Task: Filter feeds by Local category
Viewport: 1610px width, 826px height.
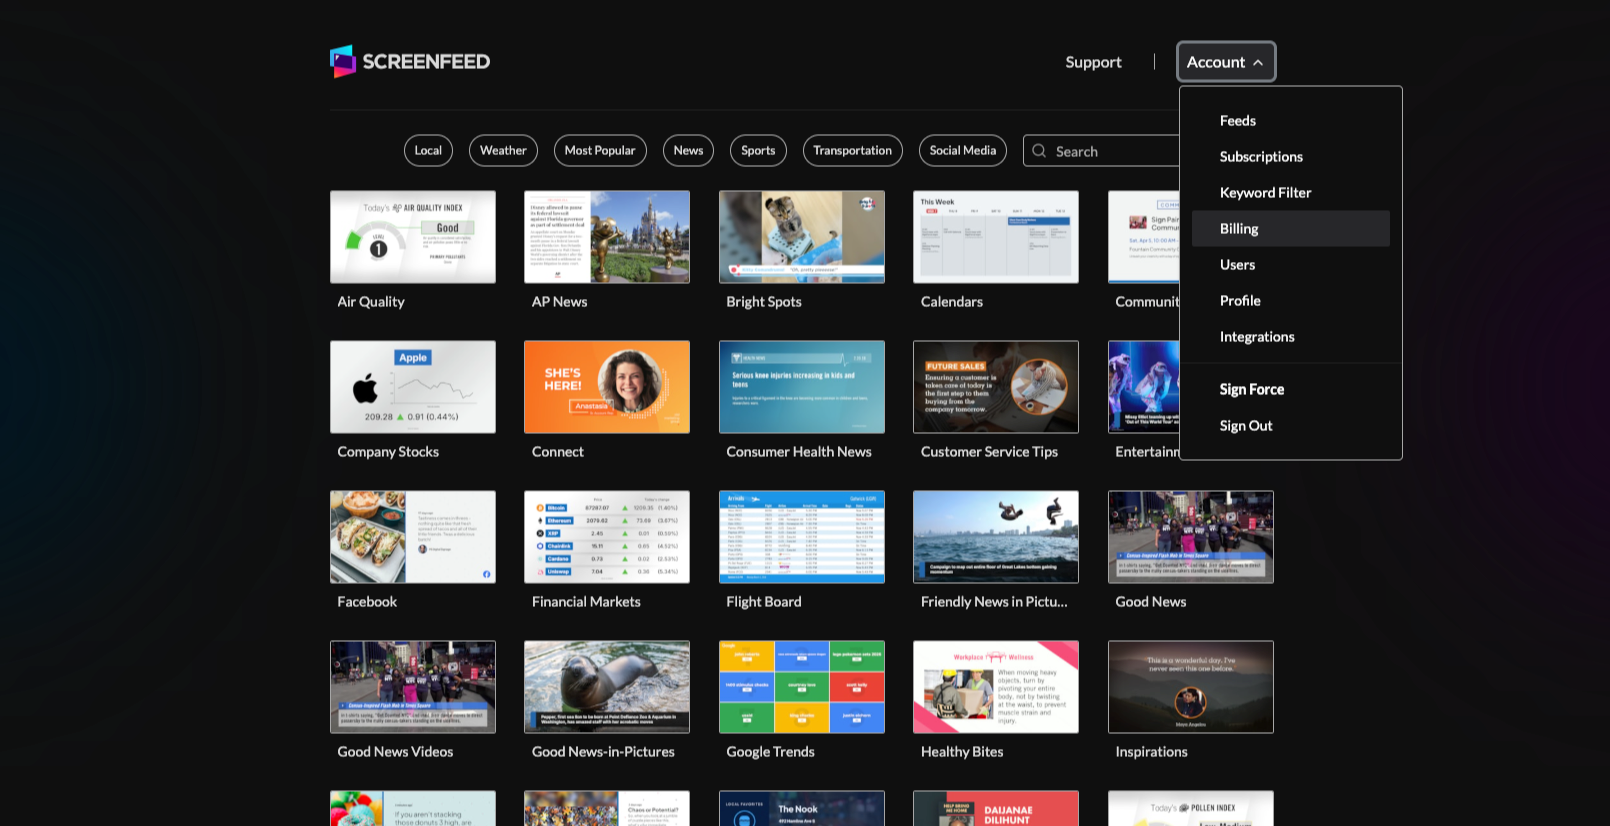Action: [428, 151]
